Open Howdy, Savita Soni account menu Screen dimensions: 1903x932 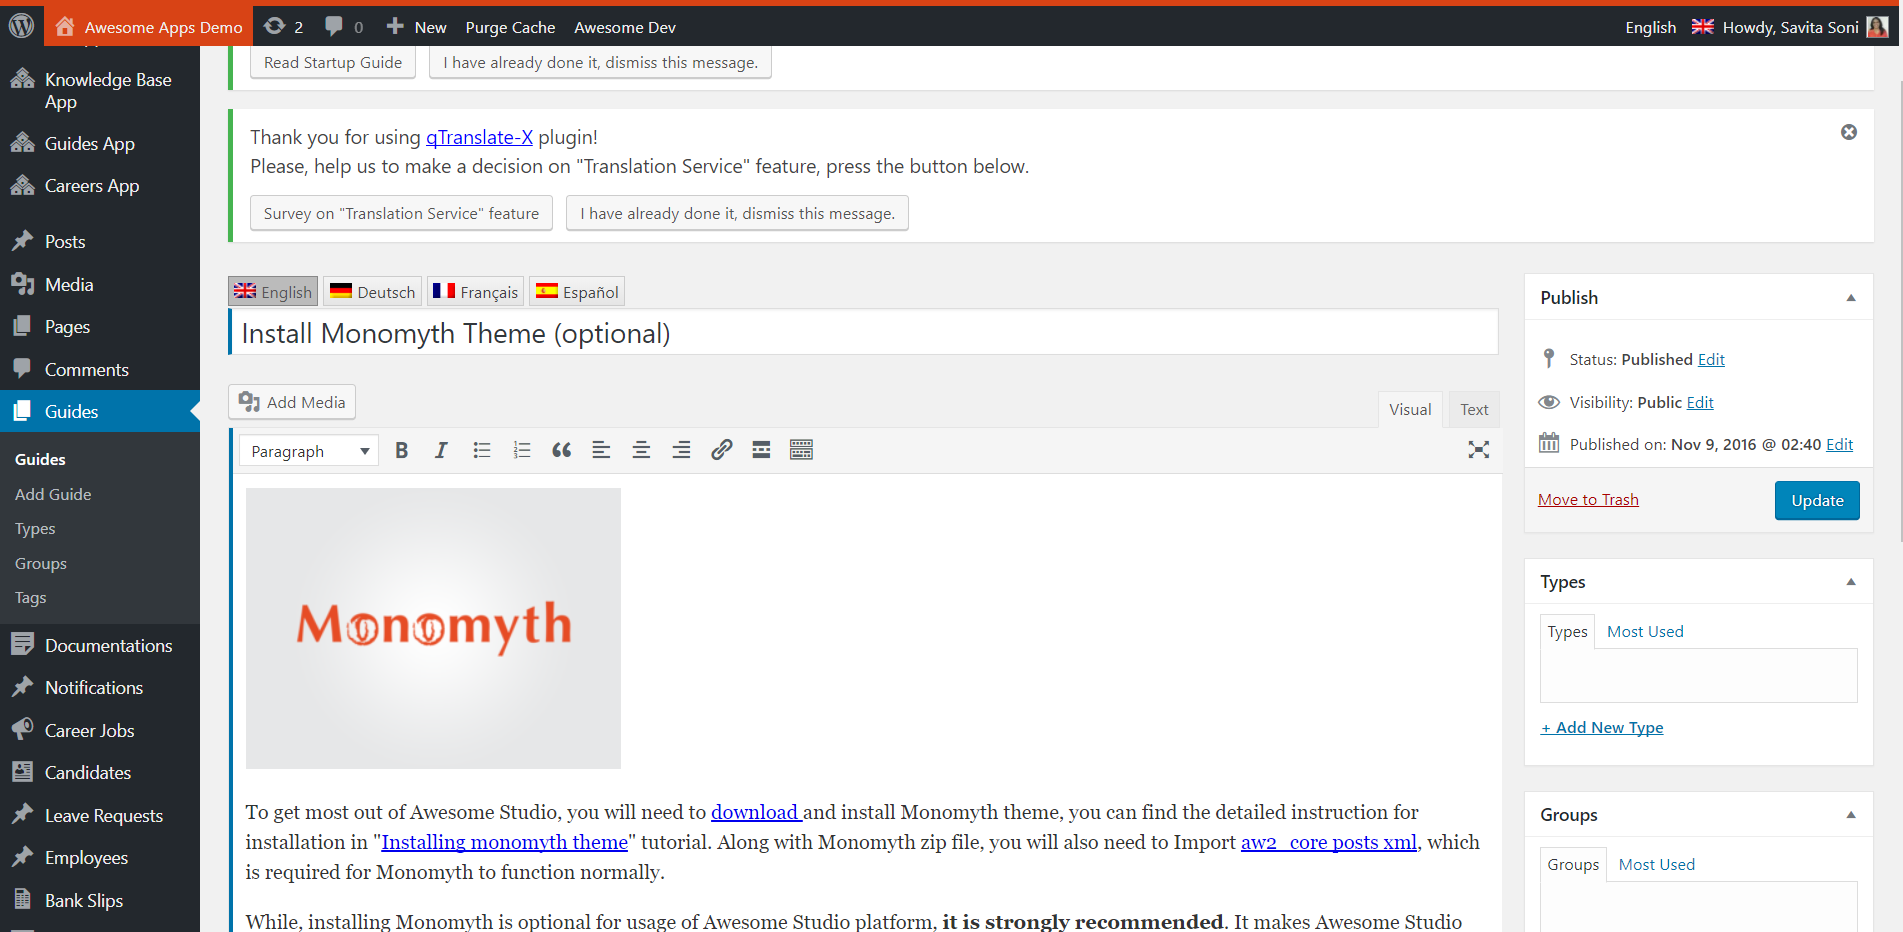pyautogui.click(x=1804, y=27)
